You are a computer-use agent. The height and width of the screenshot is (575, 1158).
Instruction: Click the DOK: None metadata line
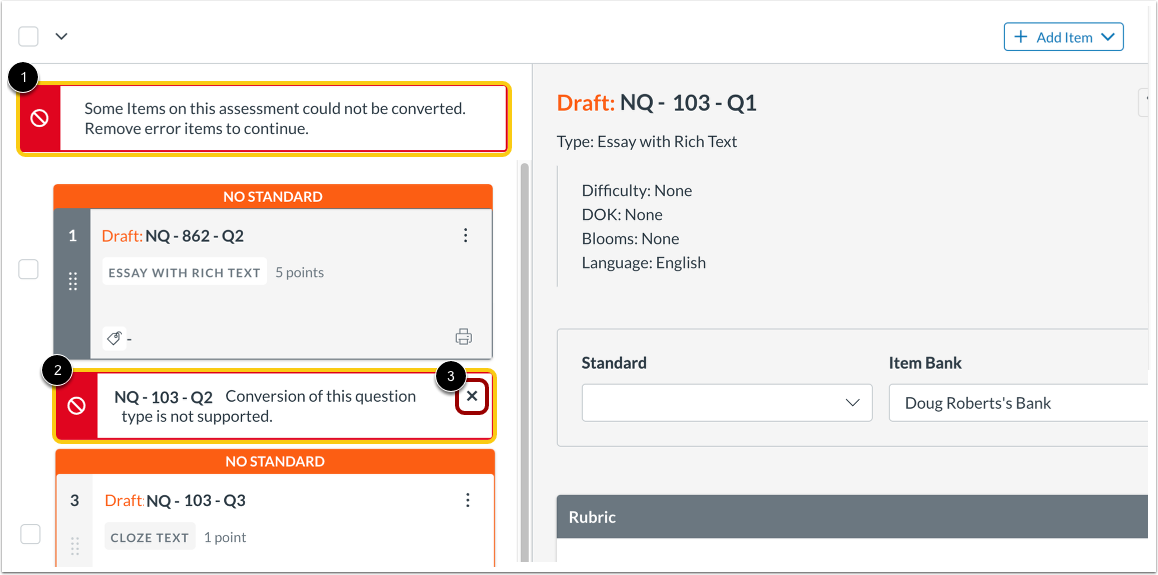[x=622, y=215]
